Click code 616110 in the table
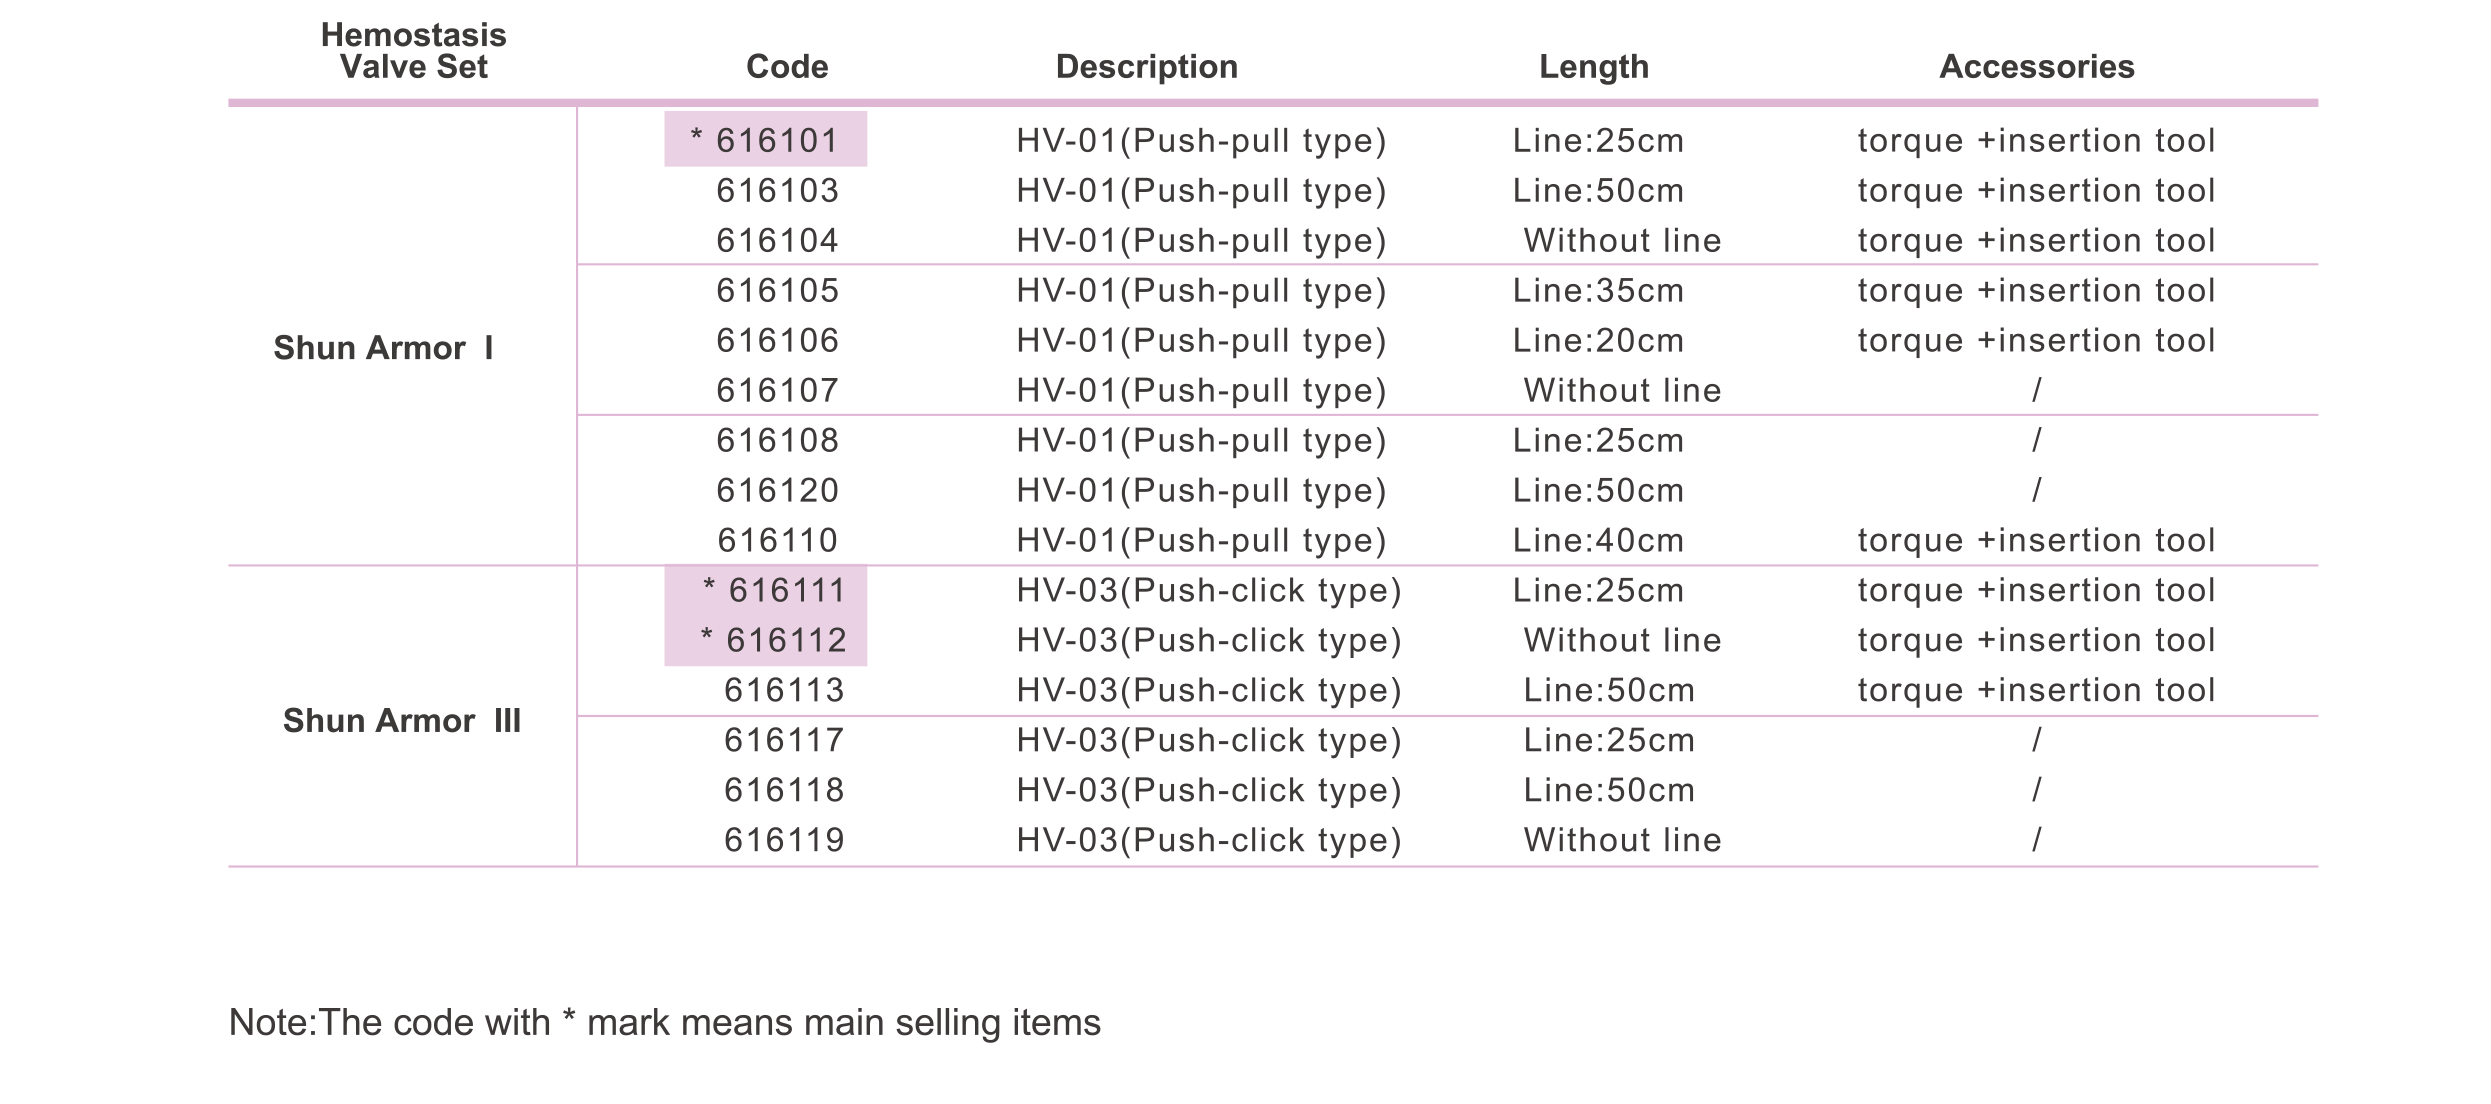The image size is (2491, 1104). point(777,540)
